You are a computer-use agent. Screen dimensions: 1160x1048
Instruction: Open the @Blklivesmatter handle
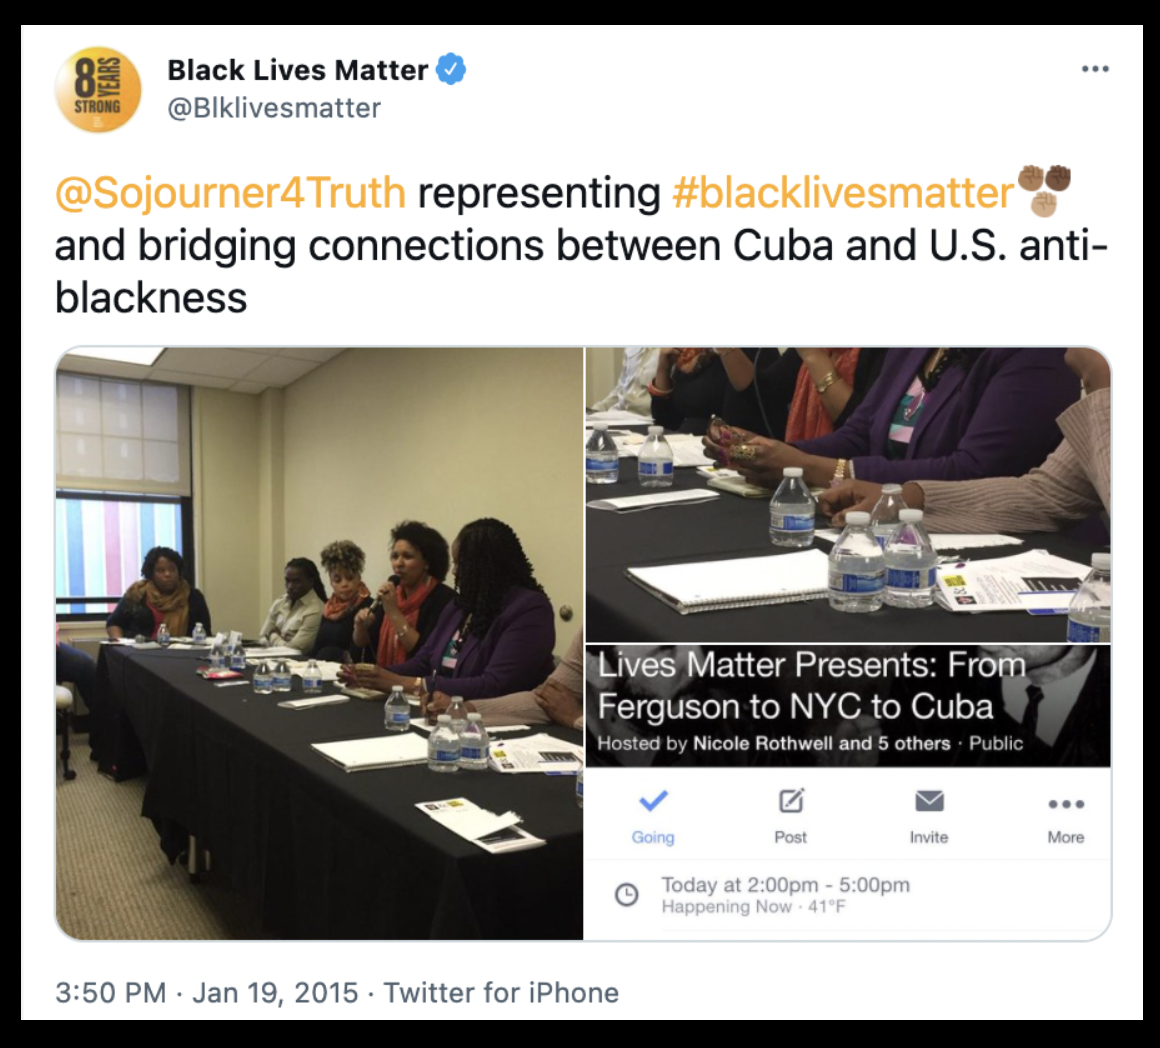pyautogui.click(x=274, y=108)
